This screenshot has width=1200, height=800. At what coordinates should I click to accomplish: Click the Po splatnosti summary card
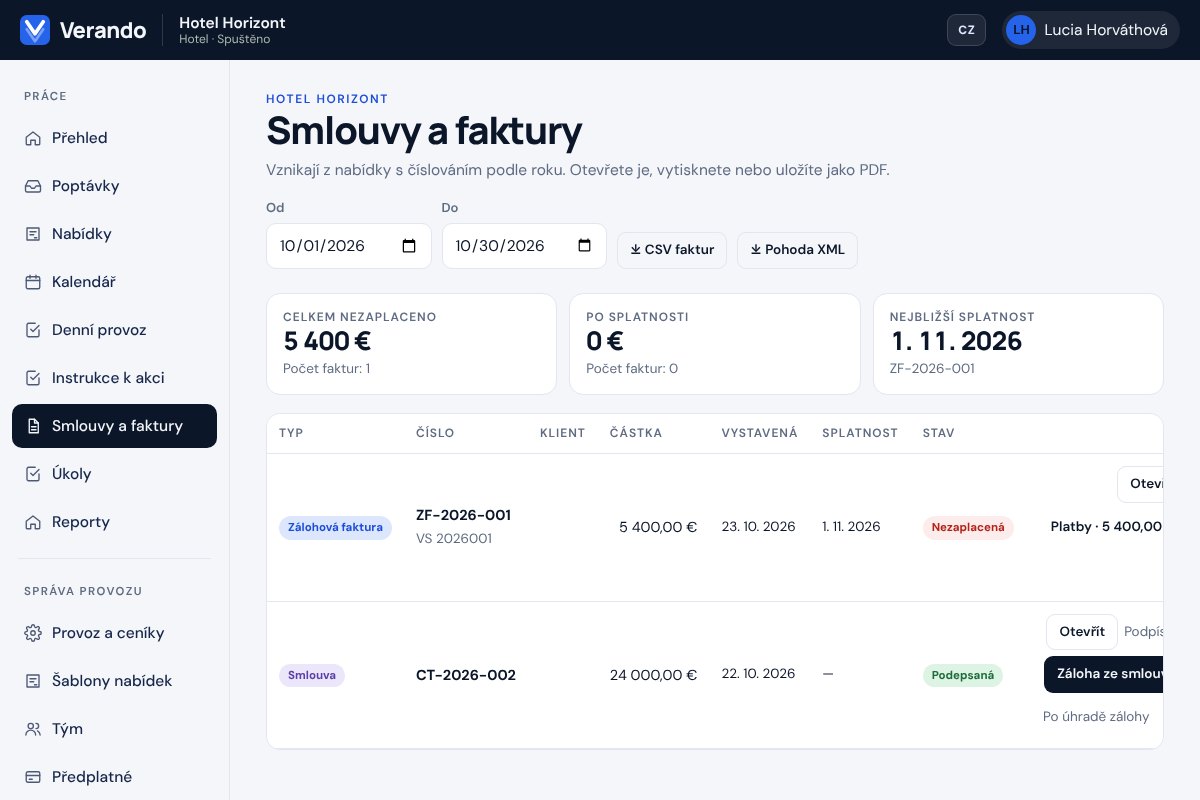[715, 344]
